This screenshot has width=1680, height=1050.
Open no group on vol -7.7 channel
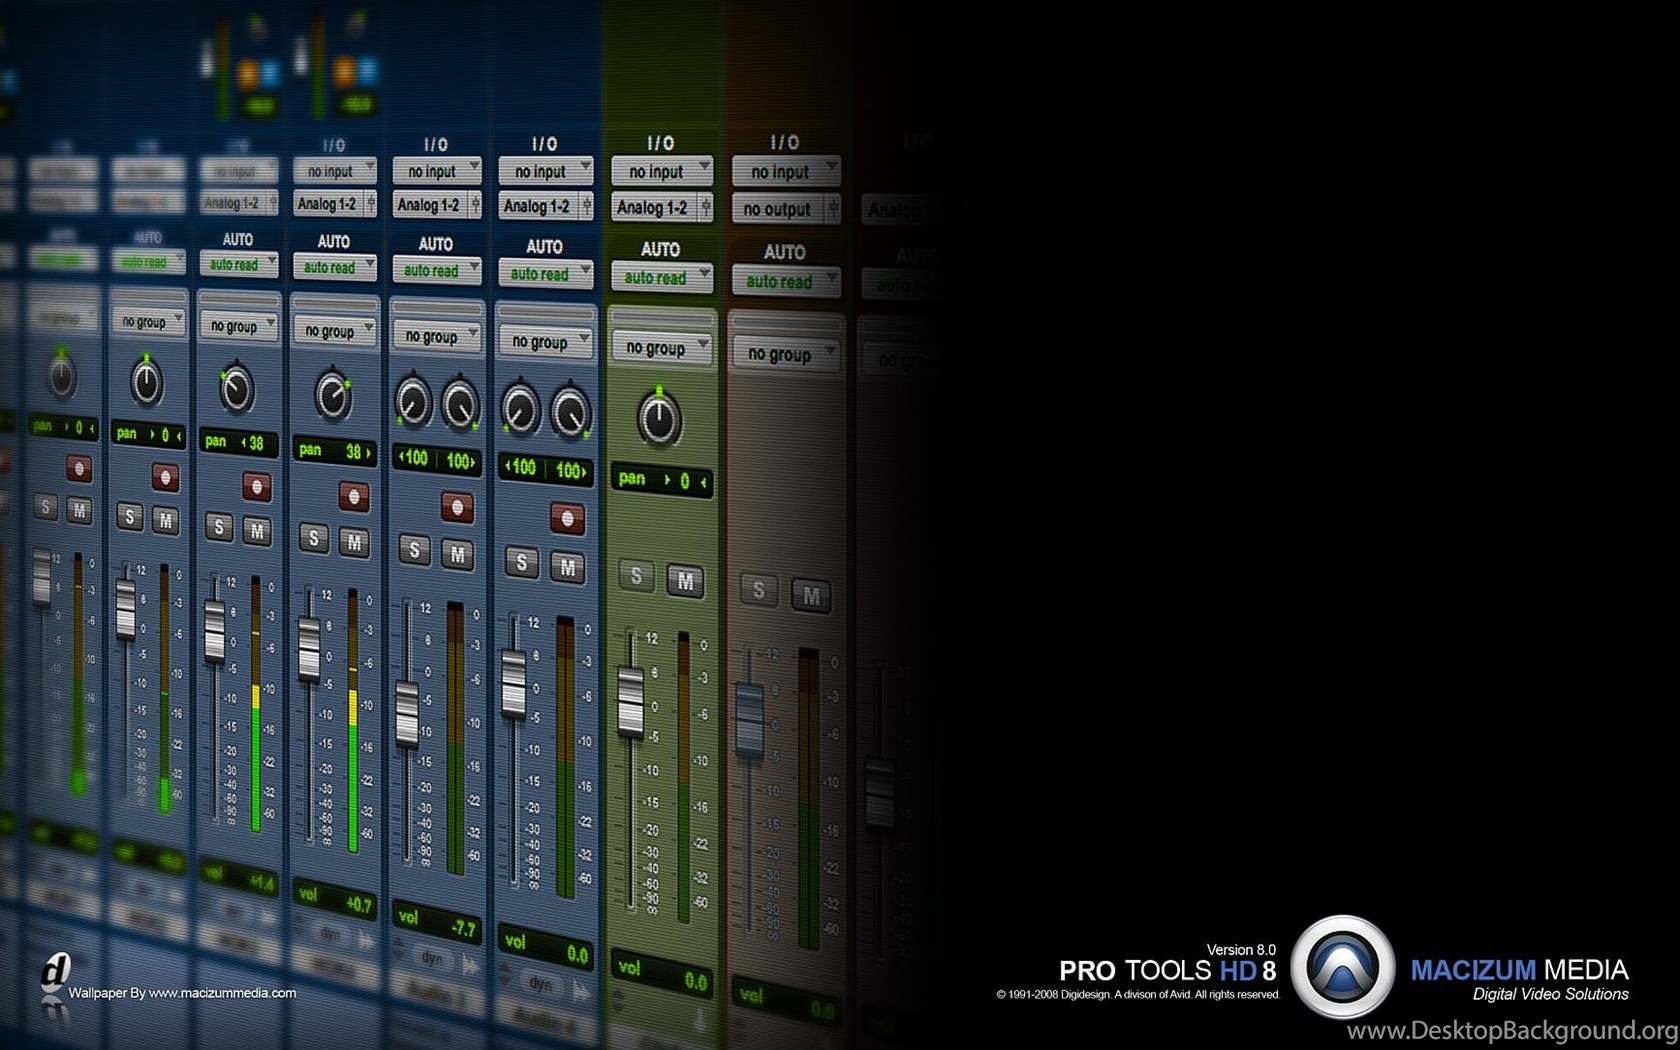tap(438, 336)
